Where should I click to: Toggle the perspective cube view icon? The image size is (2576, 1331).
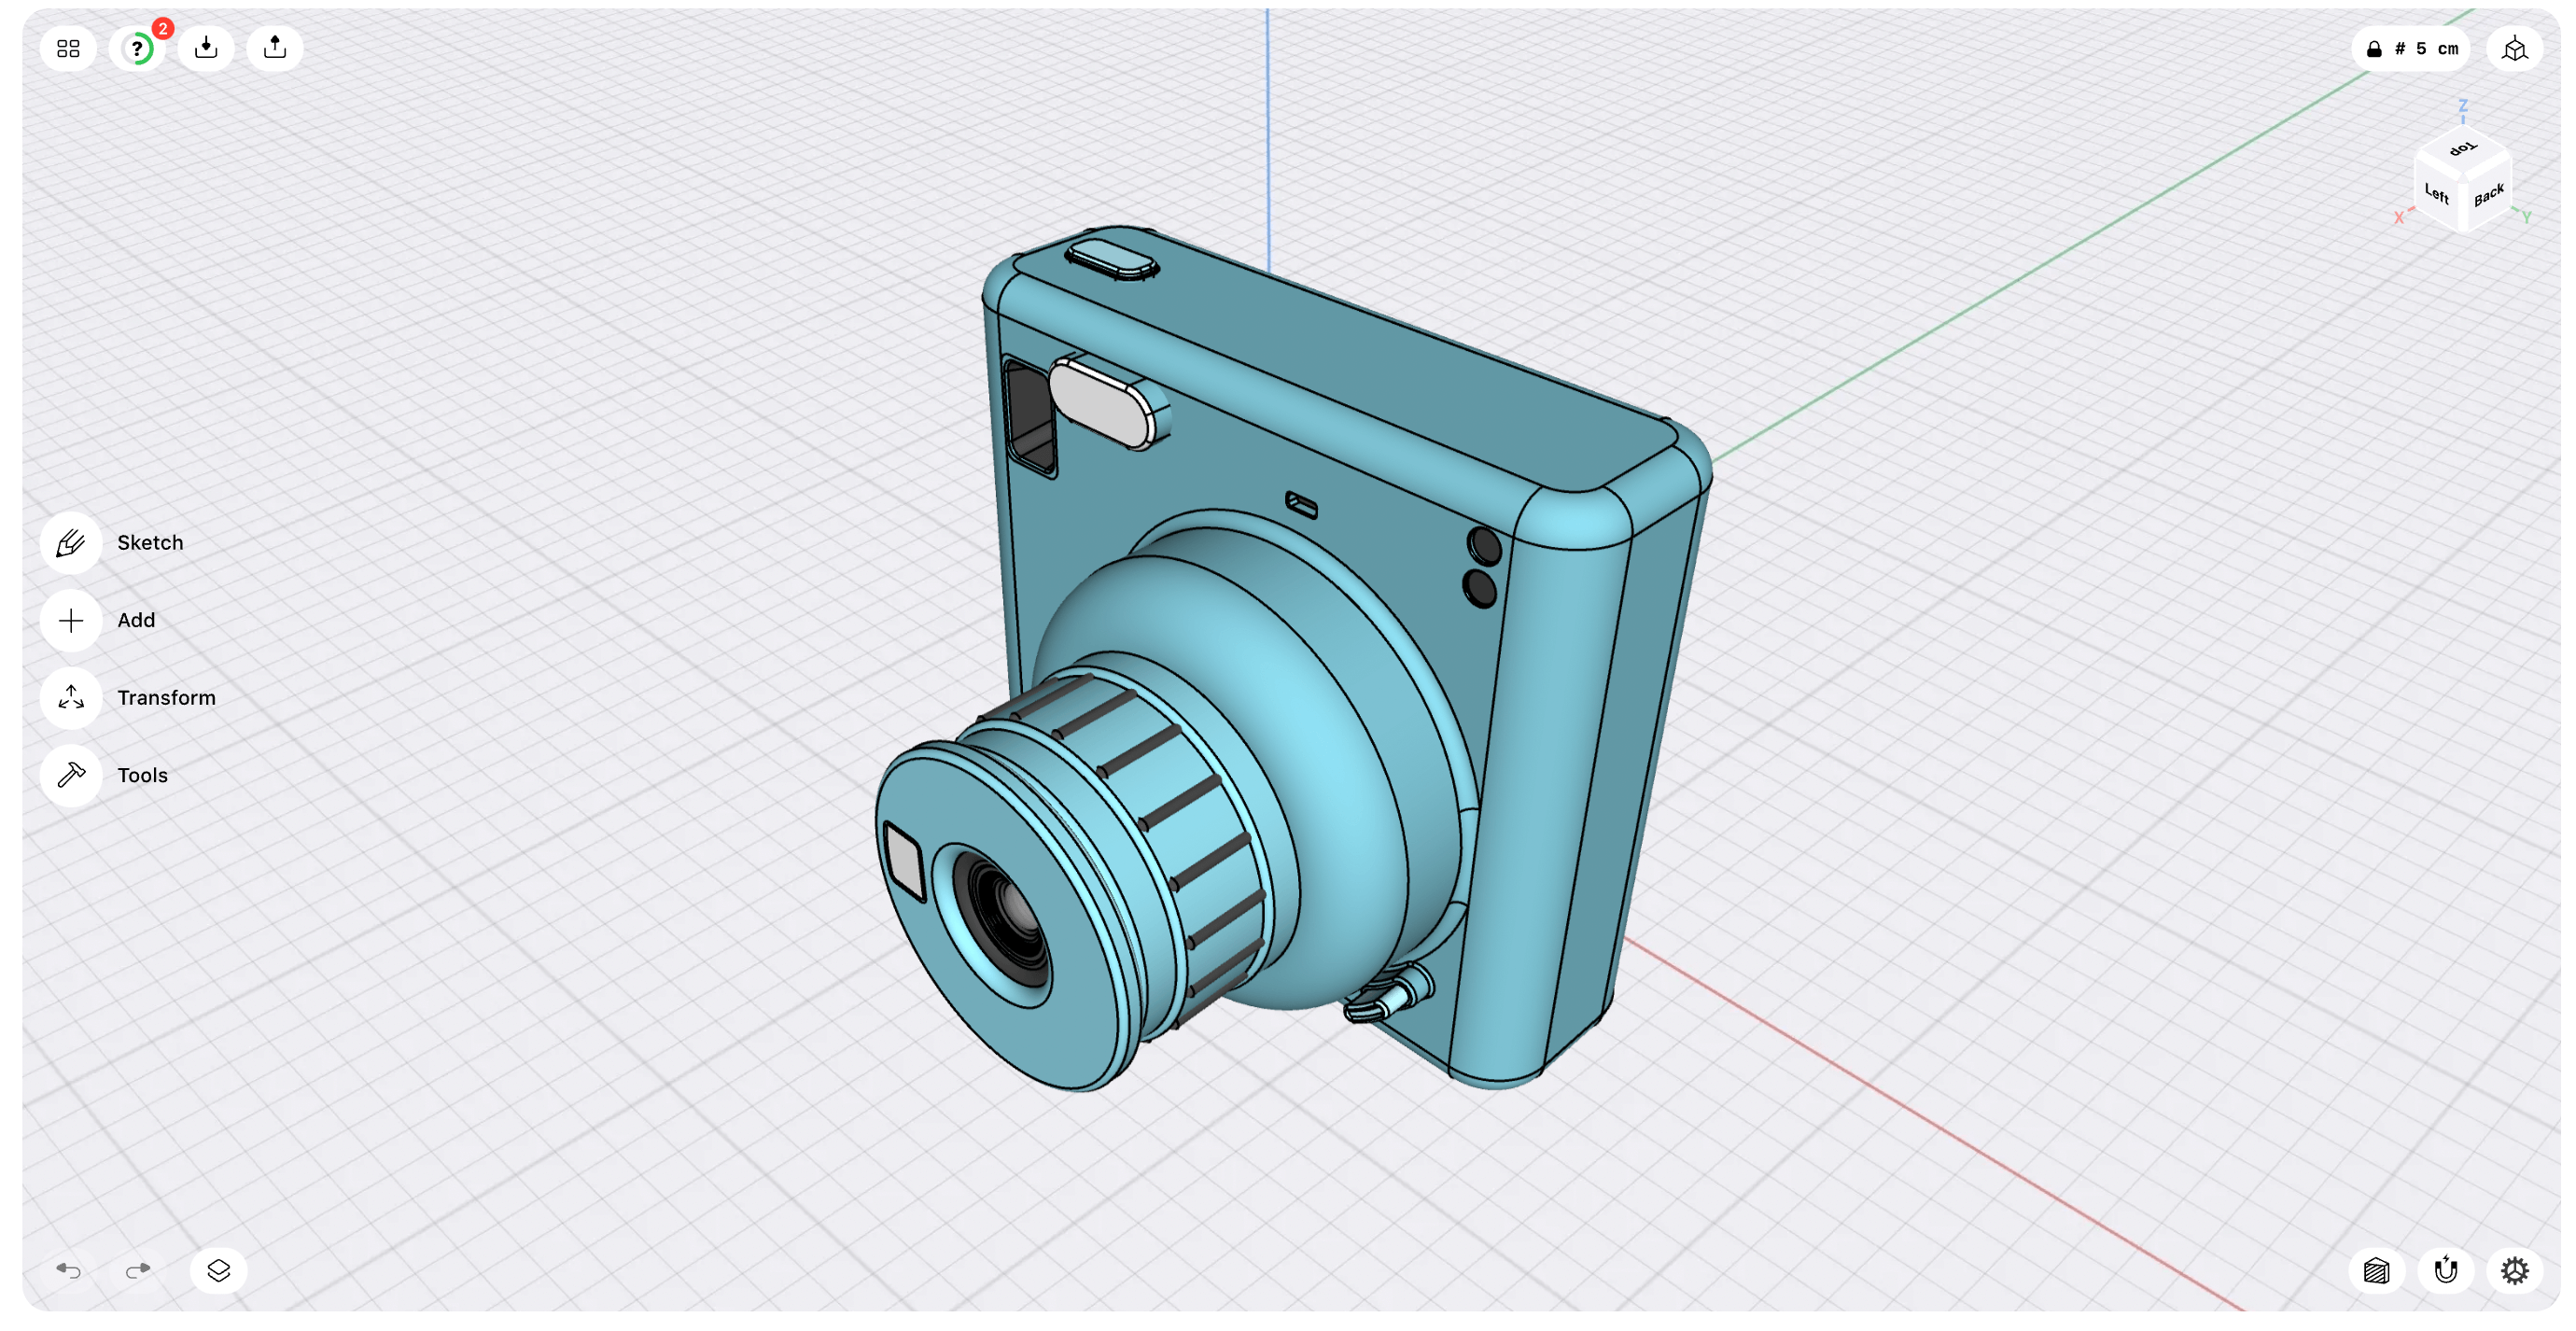coord(2515,48)
